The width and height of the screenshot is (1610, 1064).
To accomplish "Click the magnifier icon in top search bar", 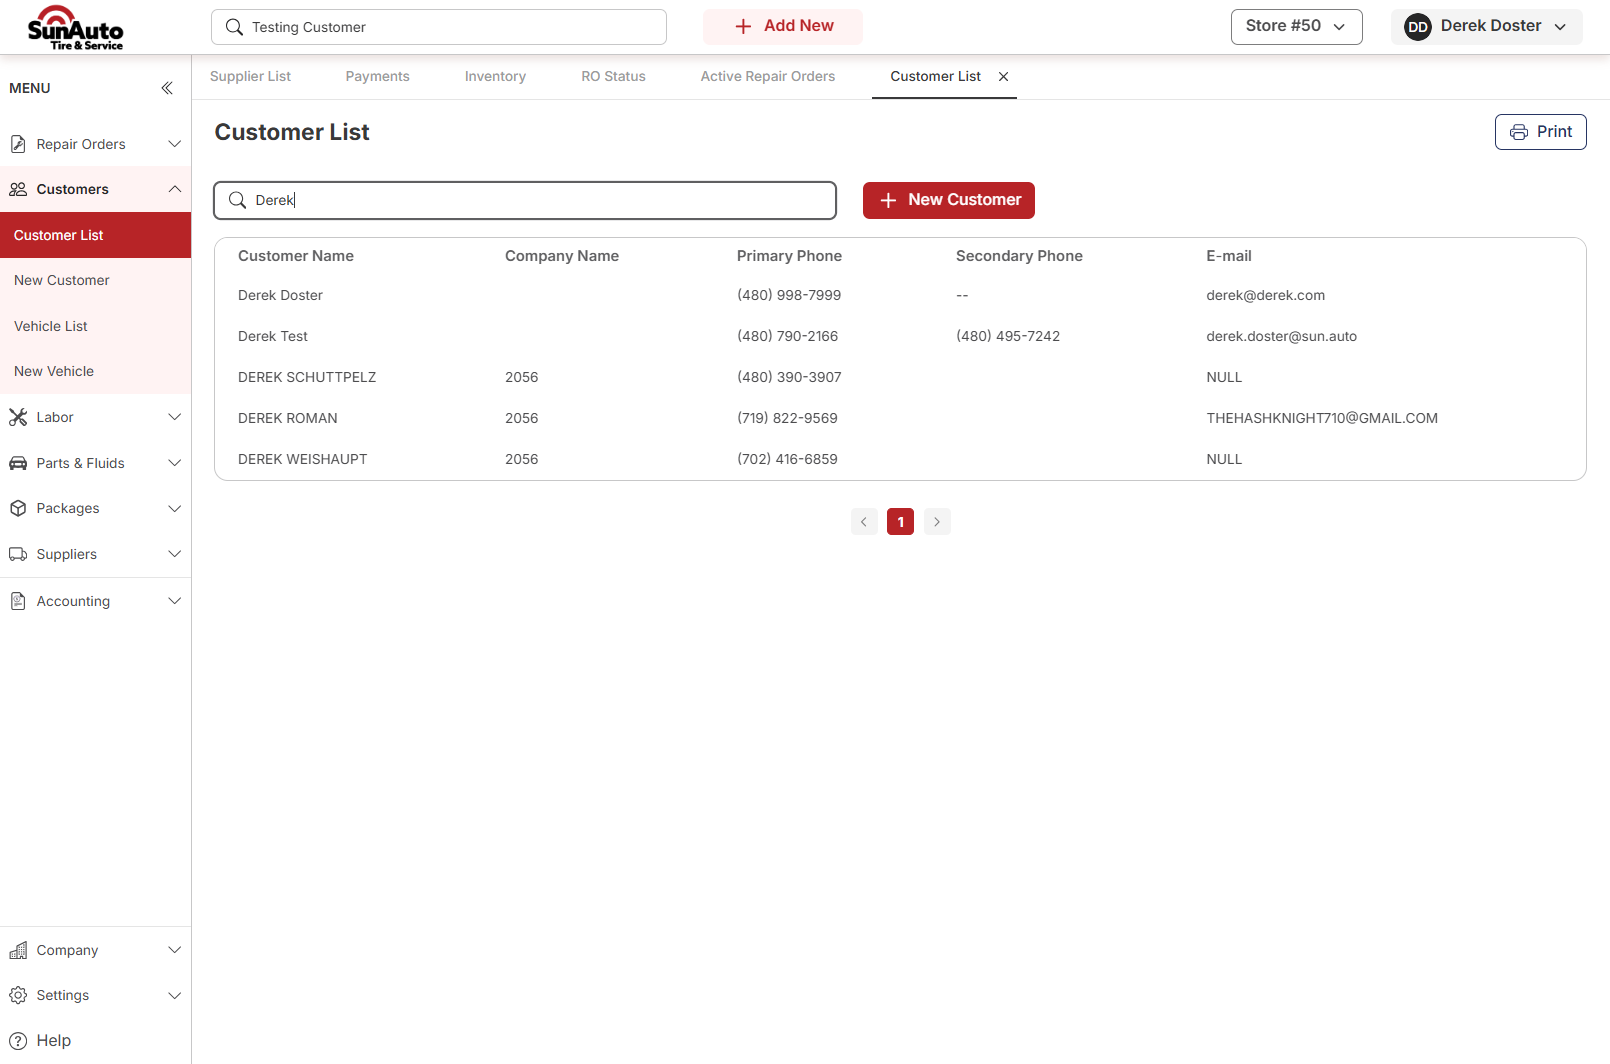I will click(234, 27).
